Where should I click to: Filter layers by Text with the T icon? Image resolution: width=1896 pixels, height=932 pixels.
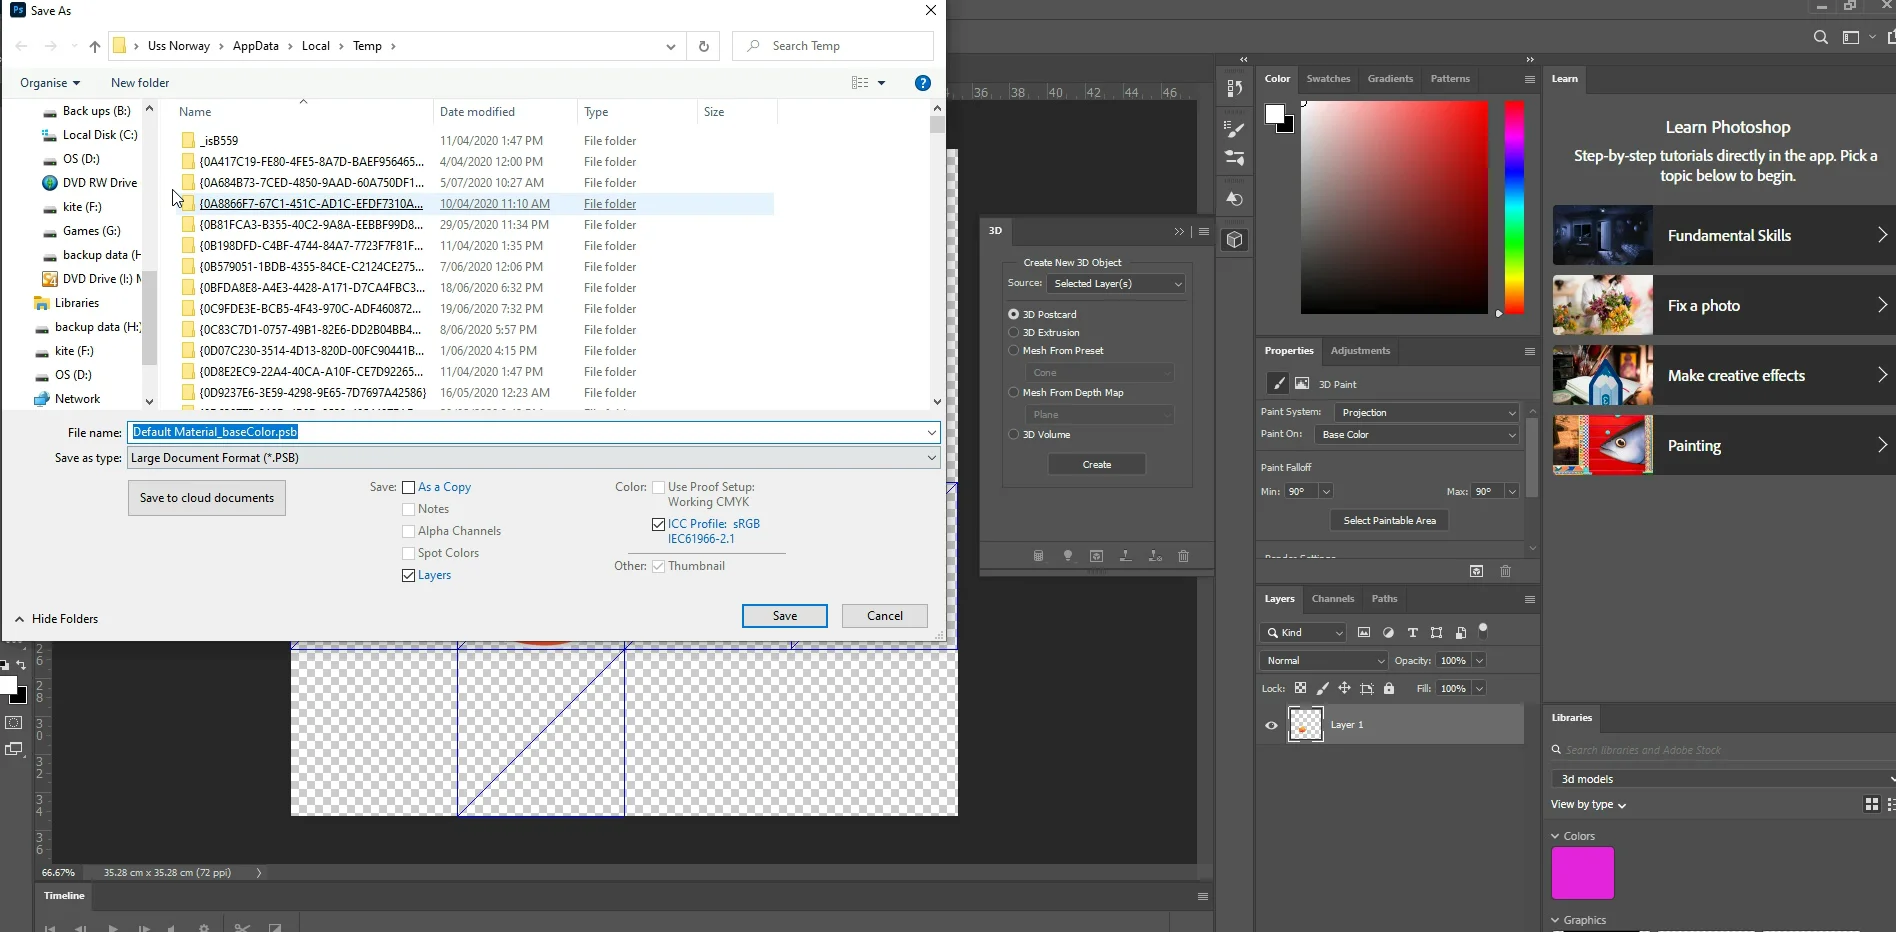1413,632
